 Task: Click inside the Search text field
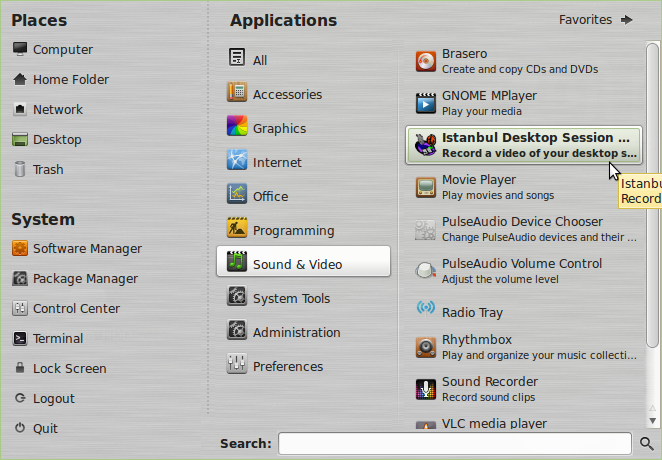click(455, 444)
